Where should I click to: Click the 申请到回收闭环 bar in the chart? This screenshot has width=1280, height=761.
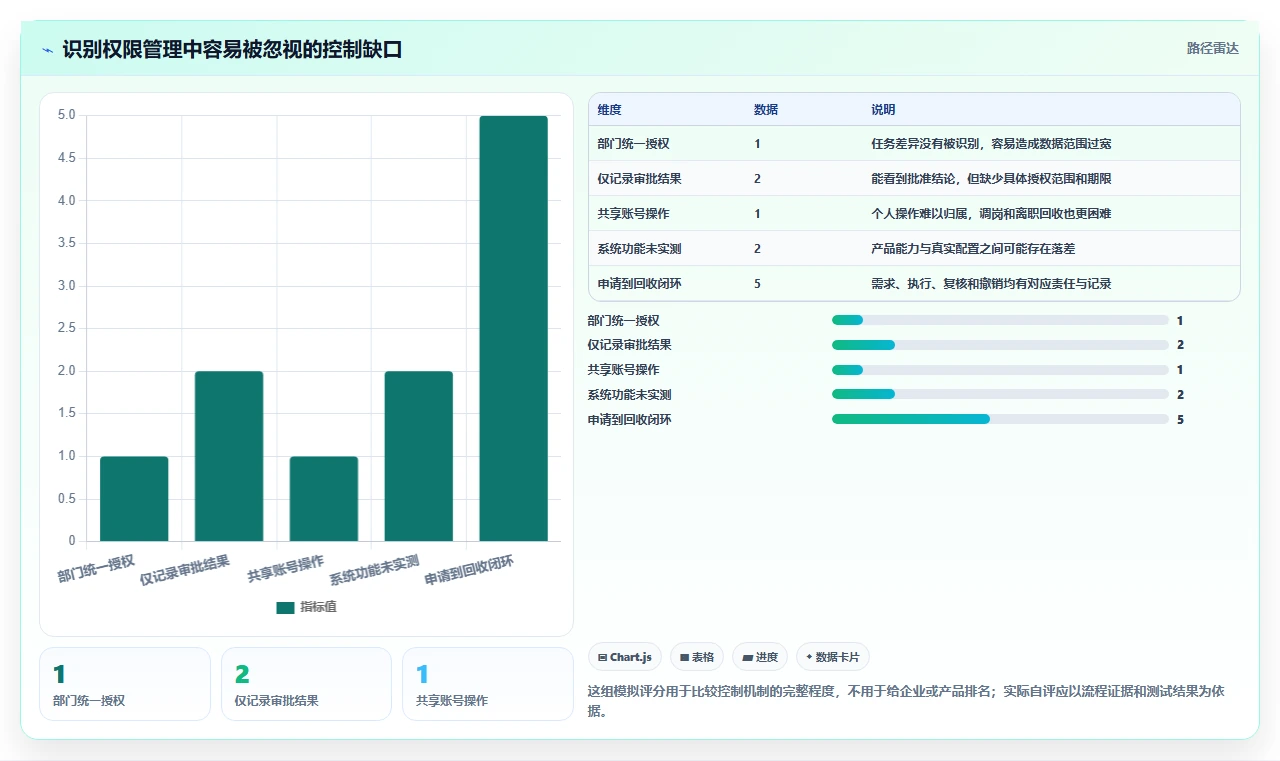pyautogui.click(x=513, y=329)
